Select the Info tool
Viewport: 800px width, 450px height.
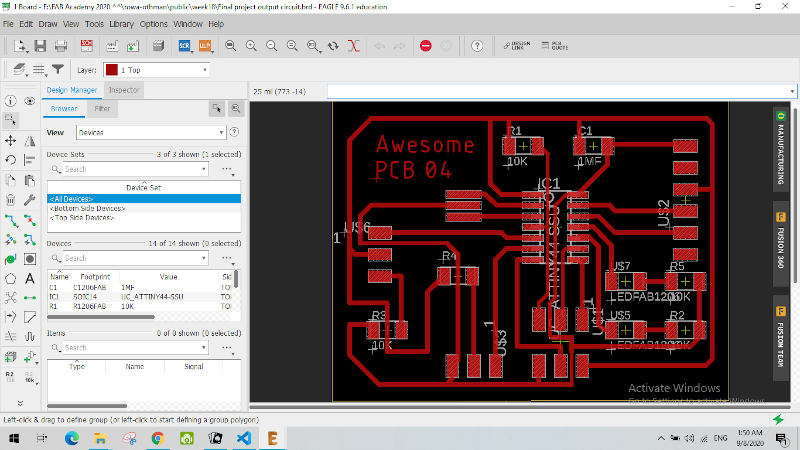pyautogui.click(x=10, y=101)
